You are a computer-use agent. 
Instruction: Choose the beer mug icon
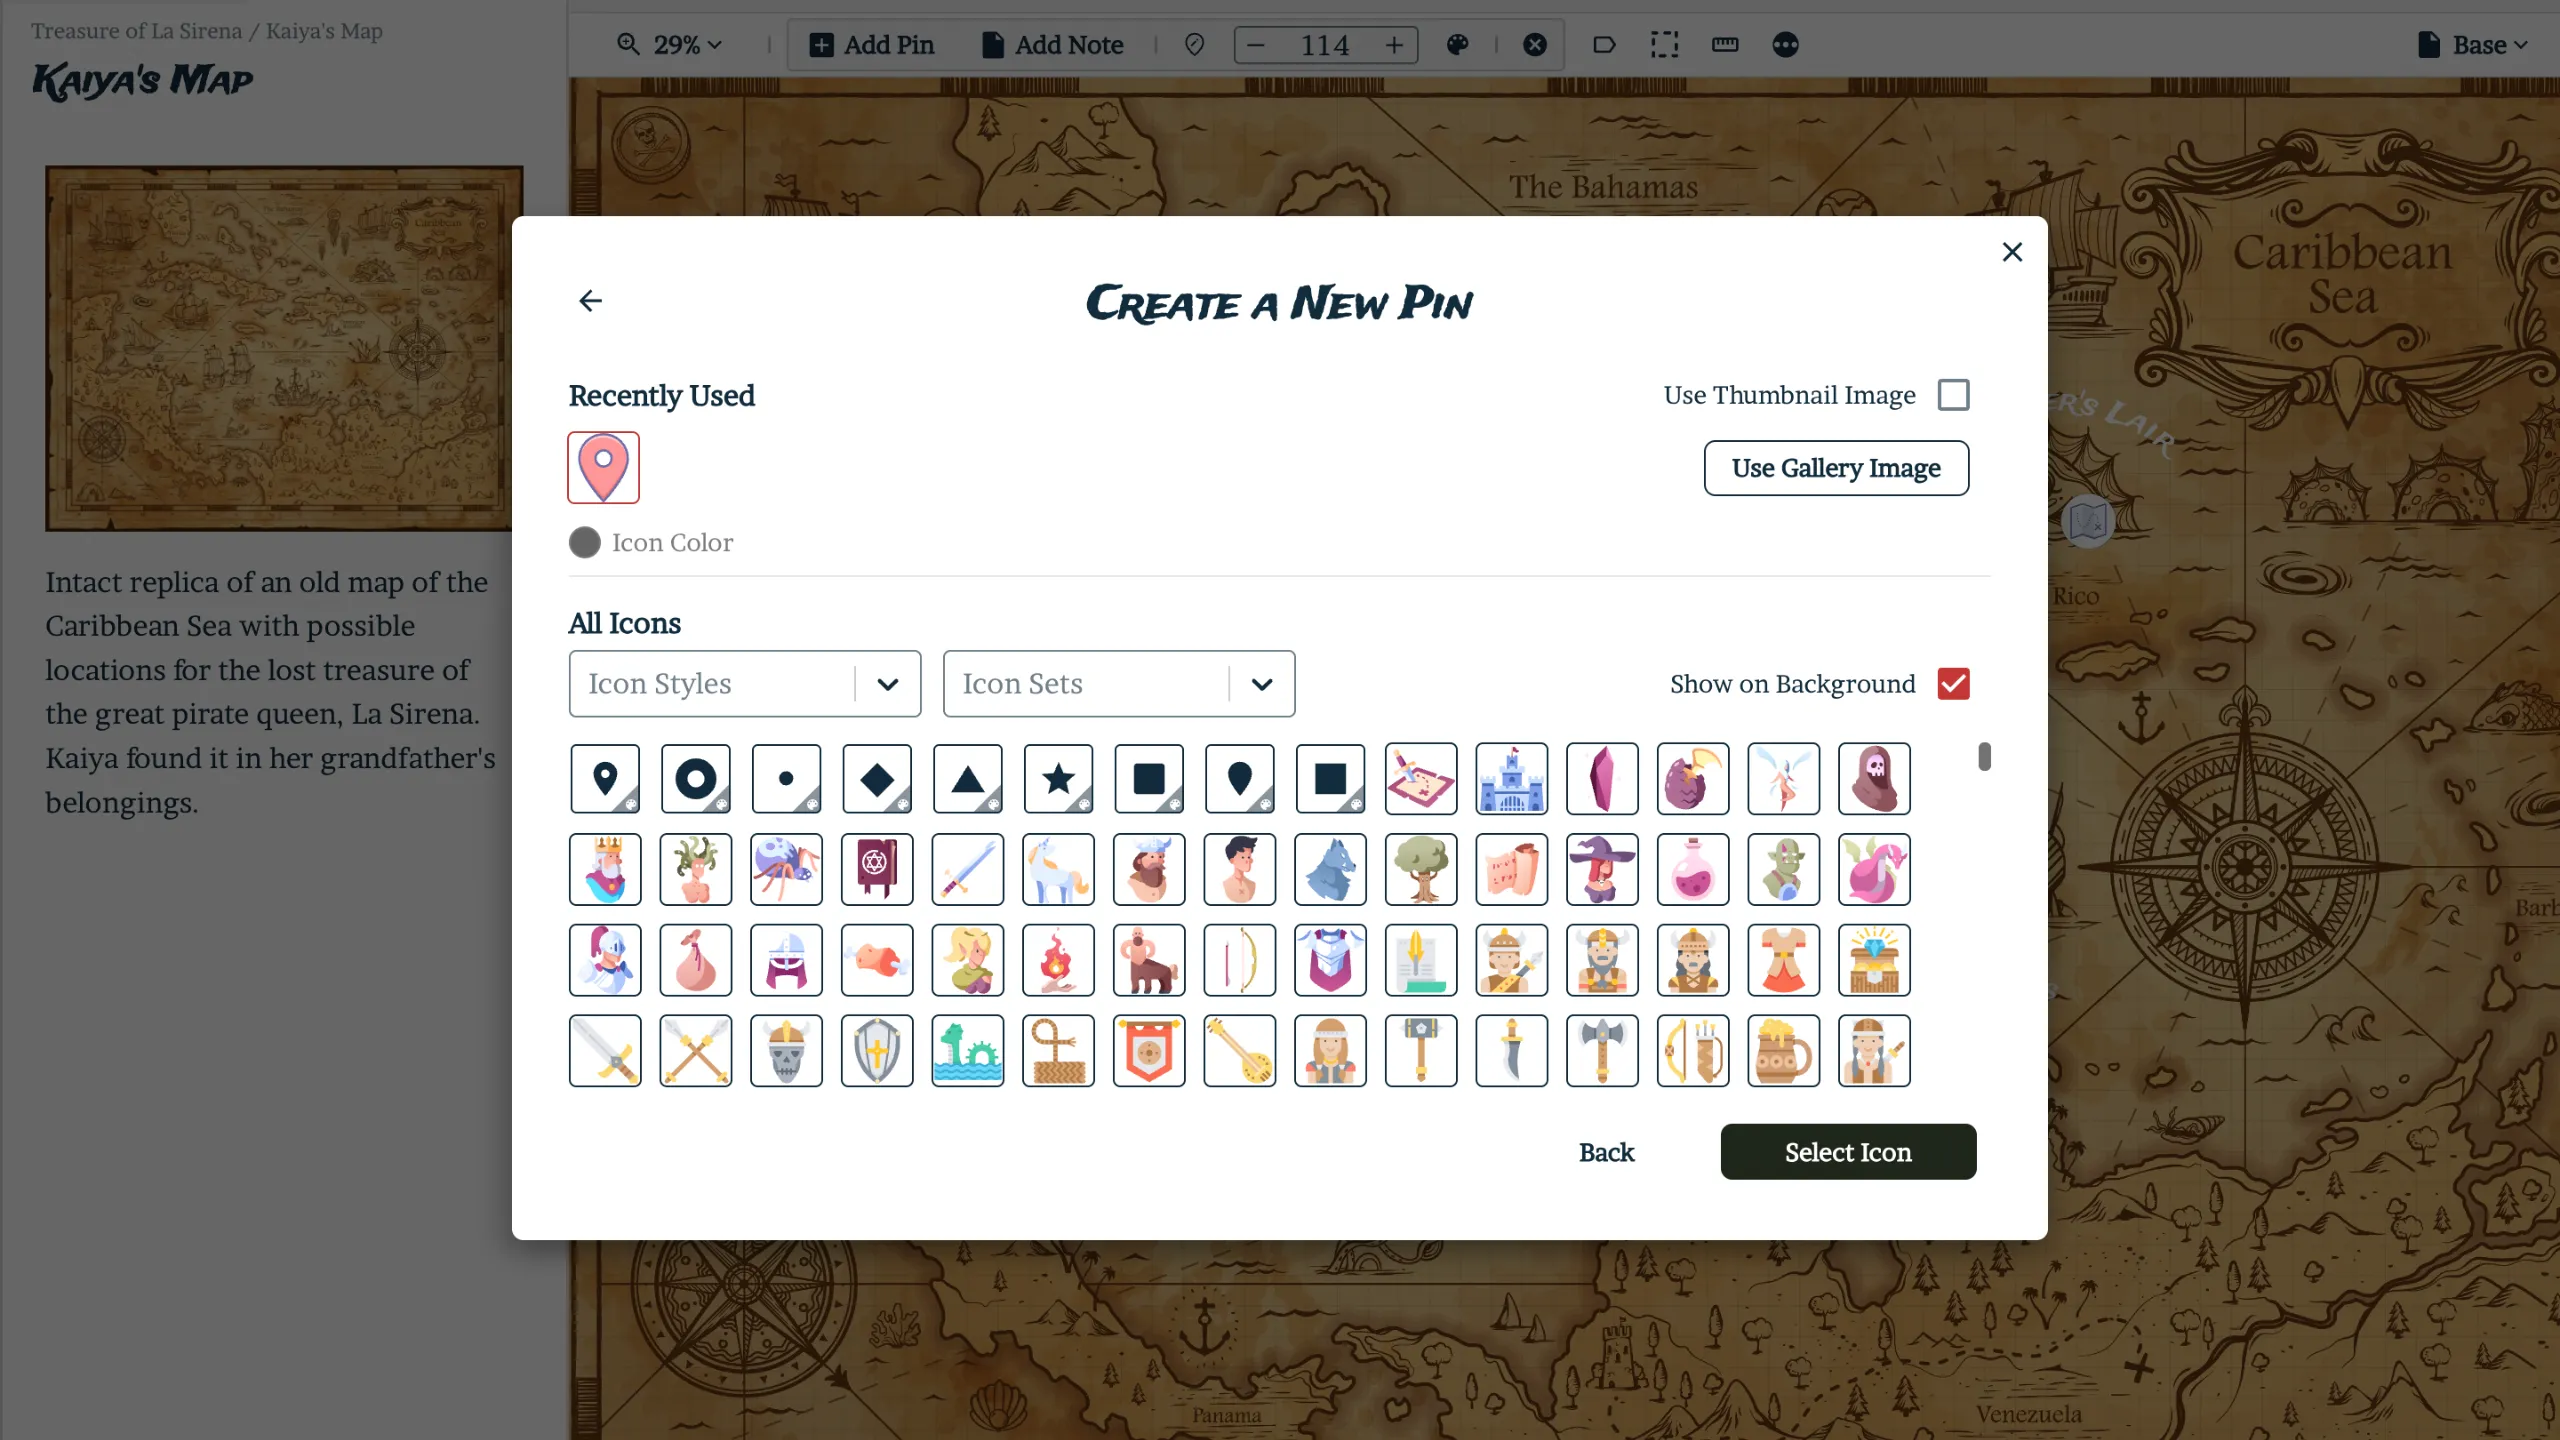pos(1783,1050)
